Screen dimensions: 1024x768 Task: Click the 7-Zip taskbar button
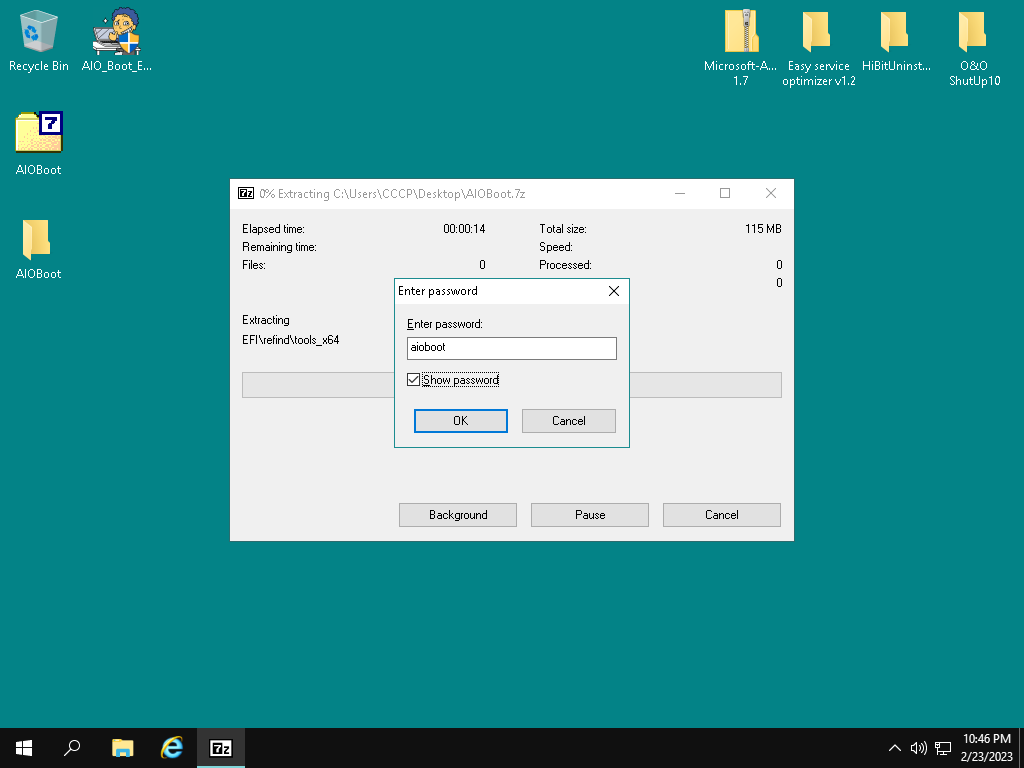[x=221, y=748]
